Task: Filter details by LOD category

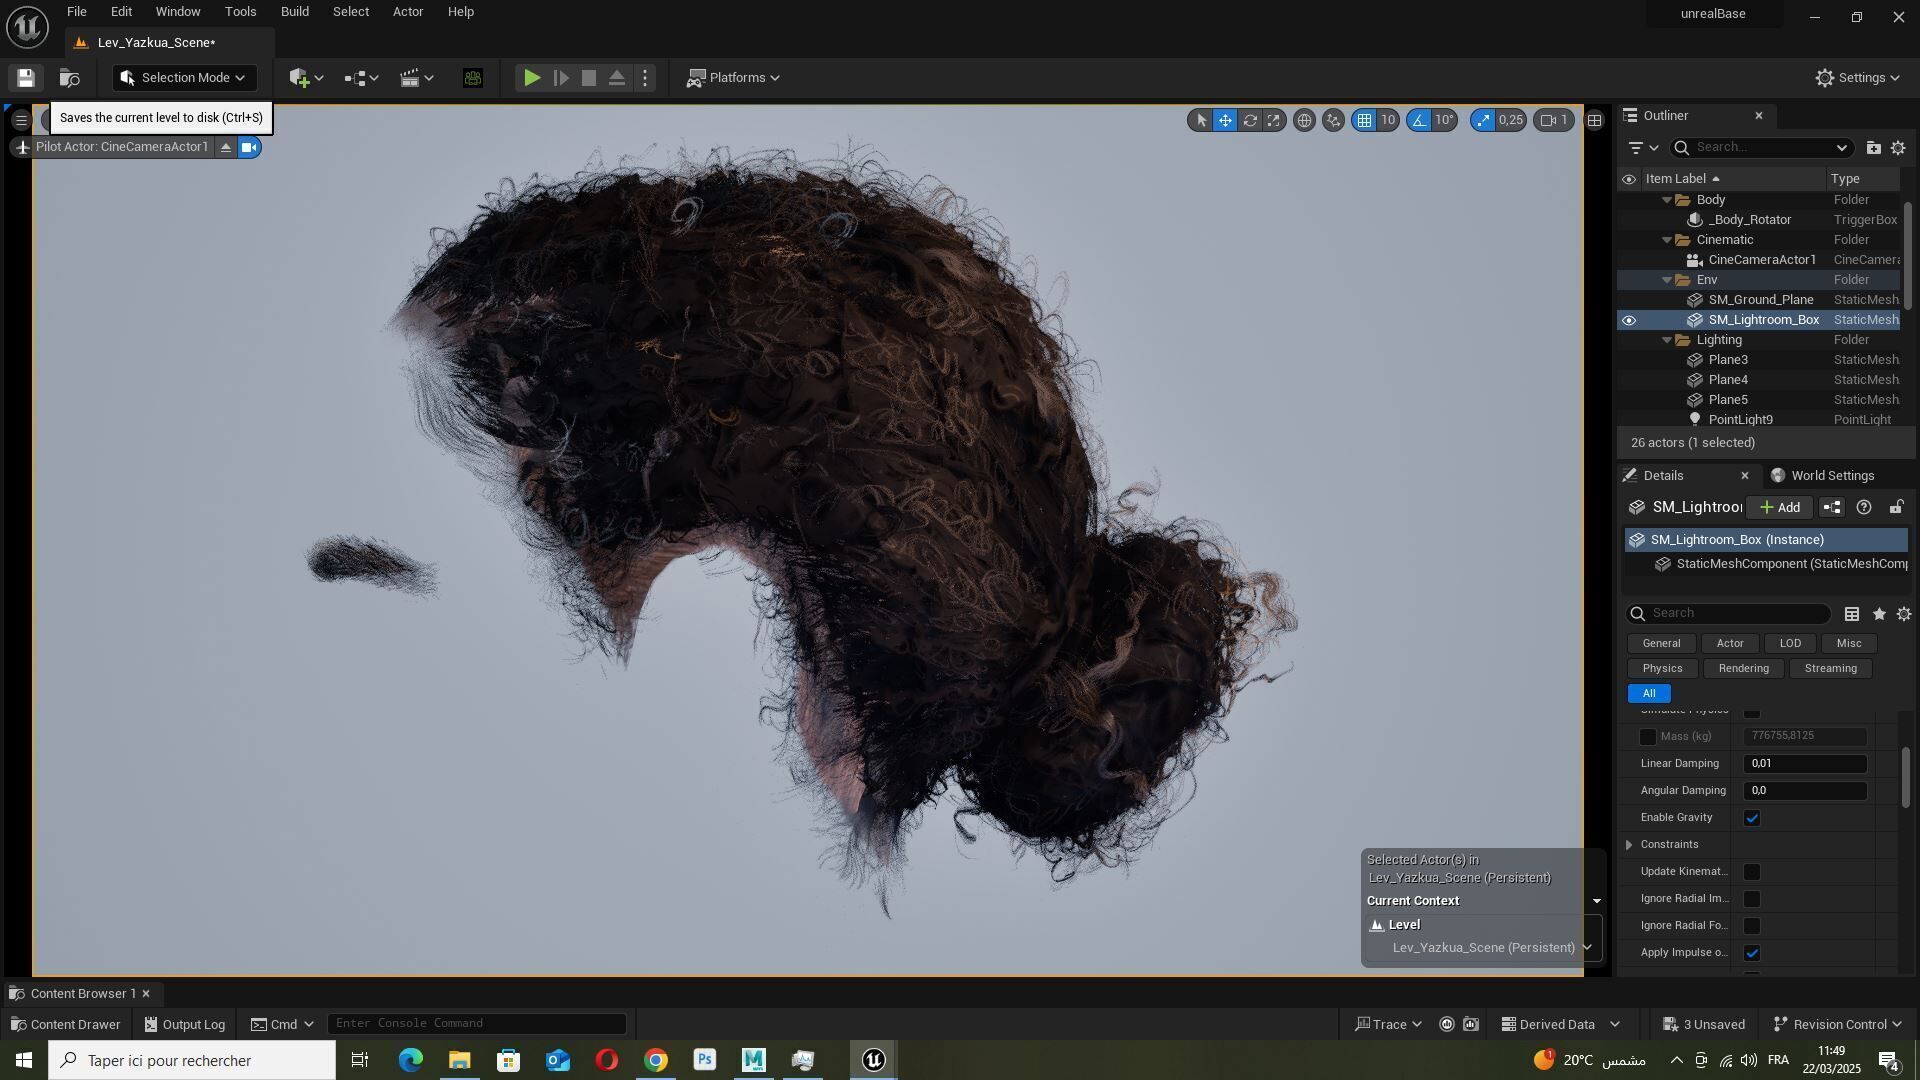Action: 1790,644
